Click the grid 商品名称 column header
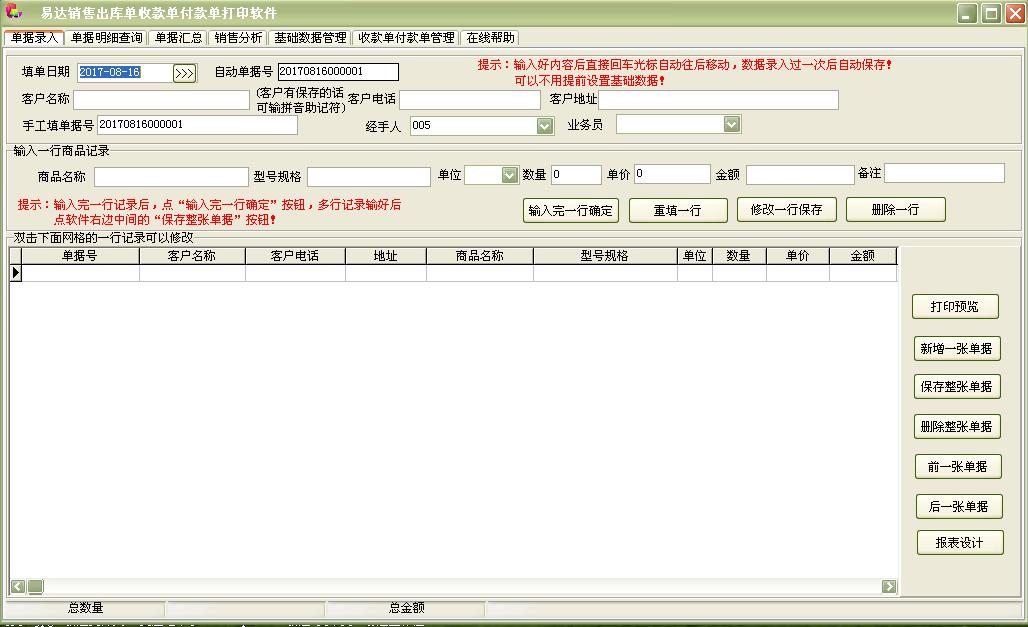Viewport: 1028px width, 627px height. click(480, 256)
